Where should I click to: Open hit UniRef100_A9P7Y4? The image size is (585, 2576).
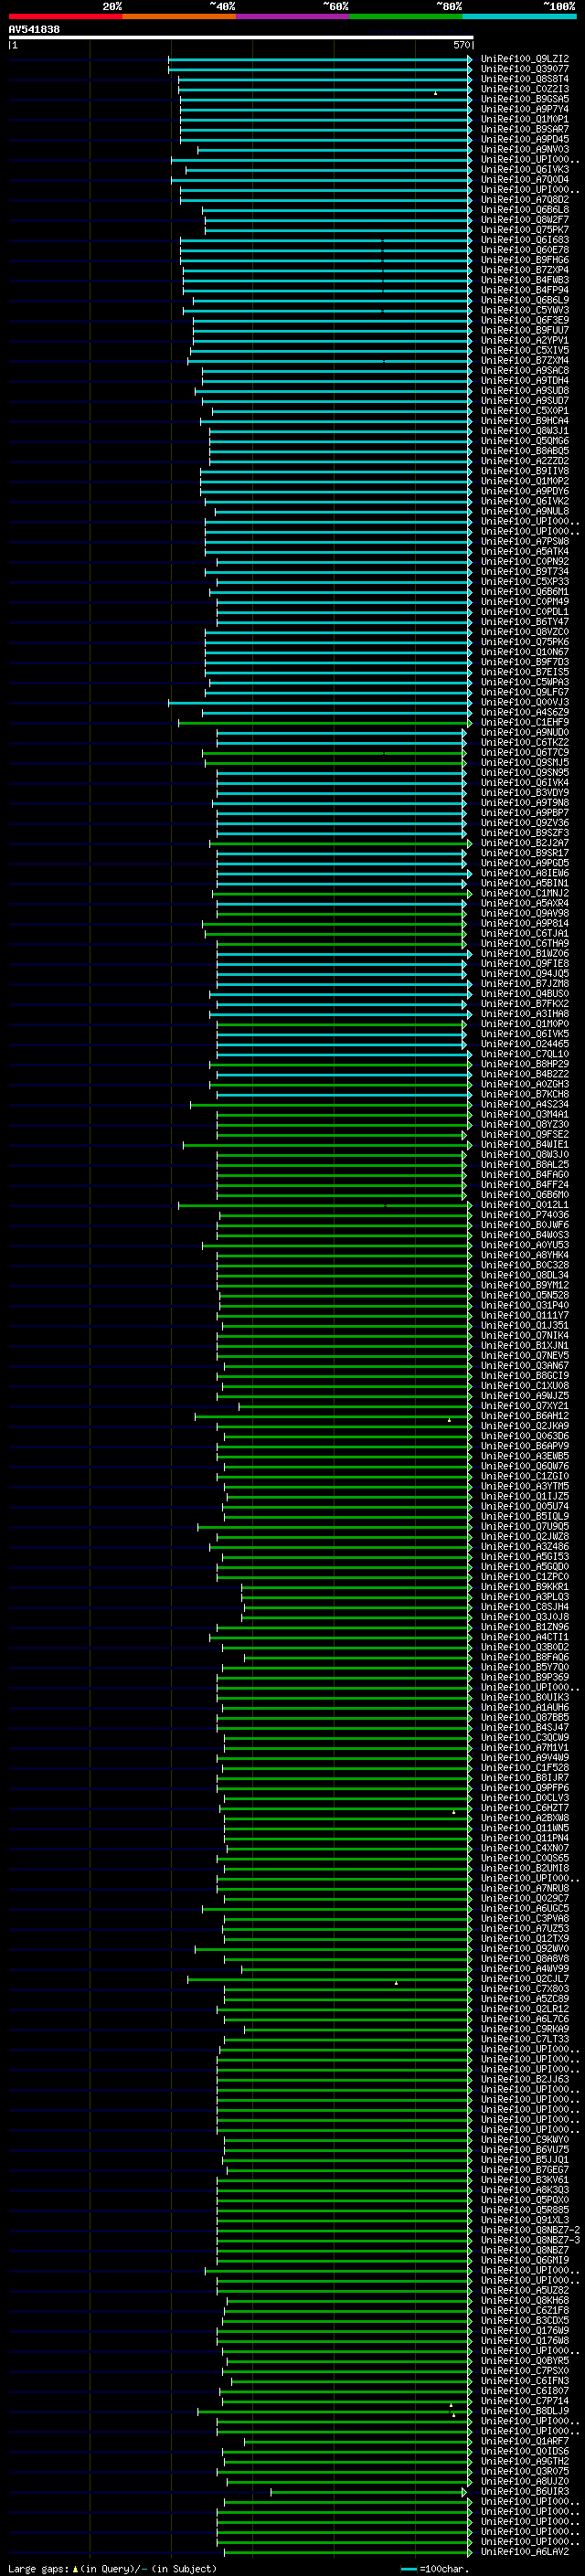(x=525, y=109)
